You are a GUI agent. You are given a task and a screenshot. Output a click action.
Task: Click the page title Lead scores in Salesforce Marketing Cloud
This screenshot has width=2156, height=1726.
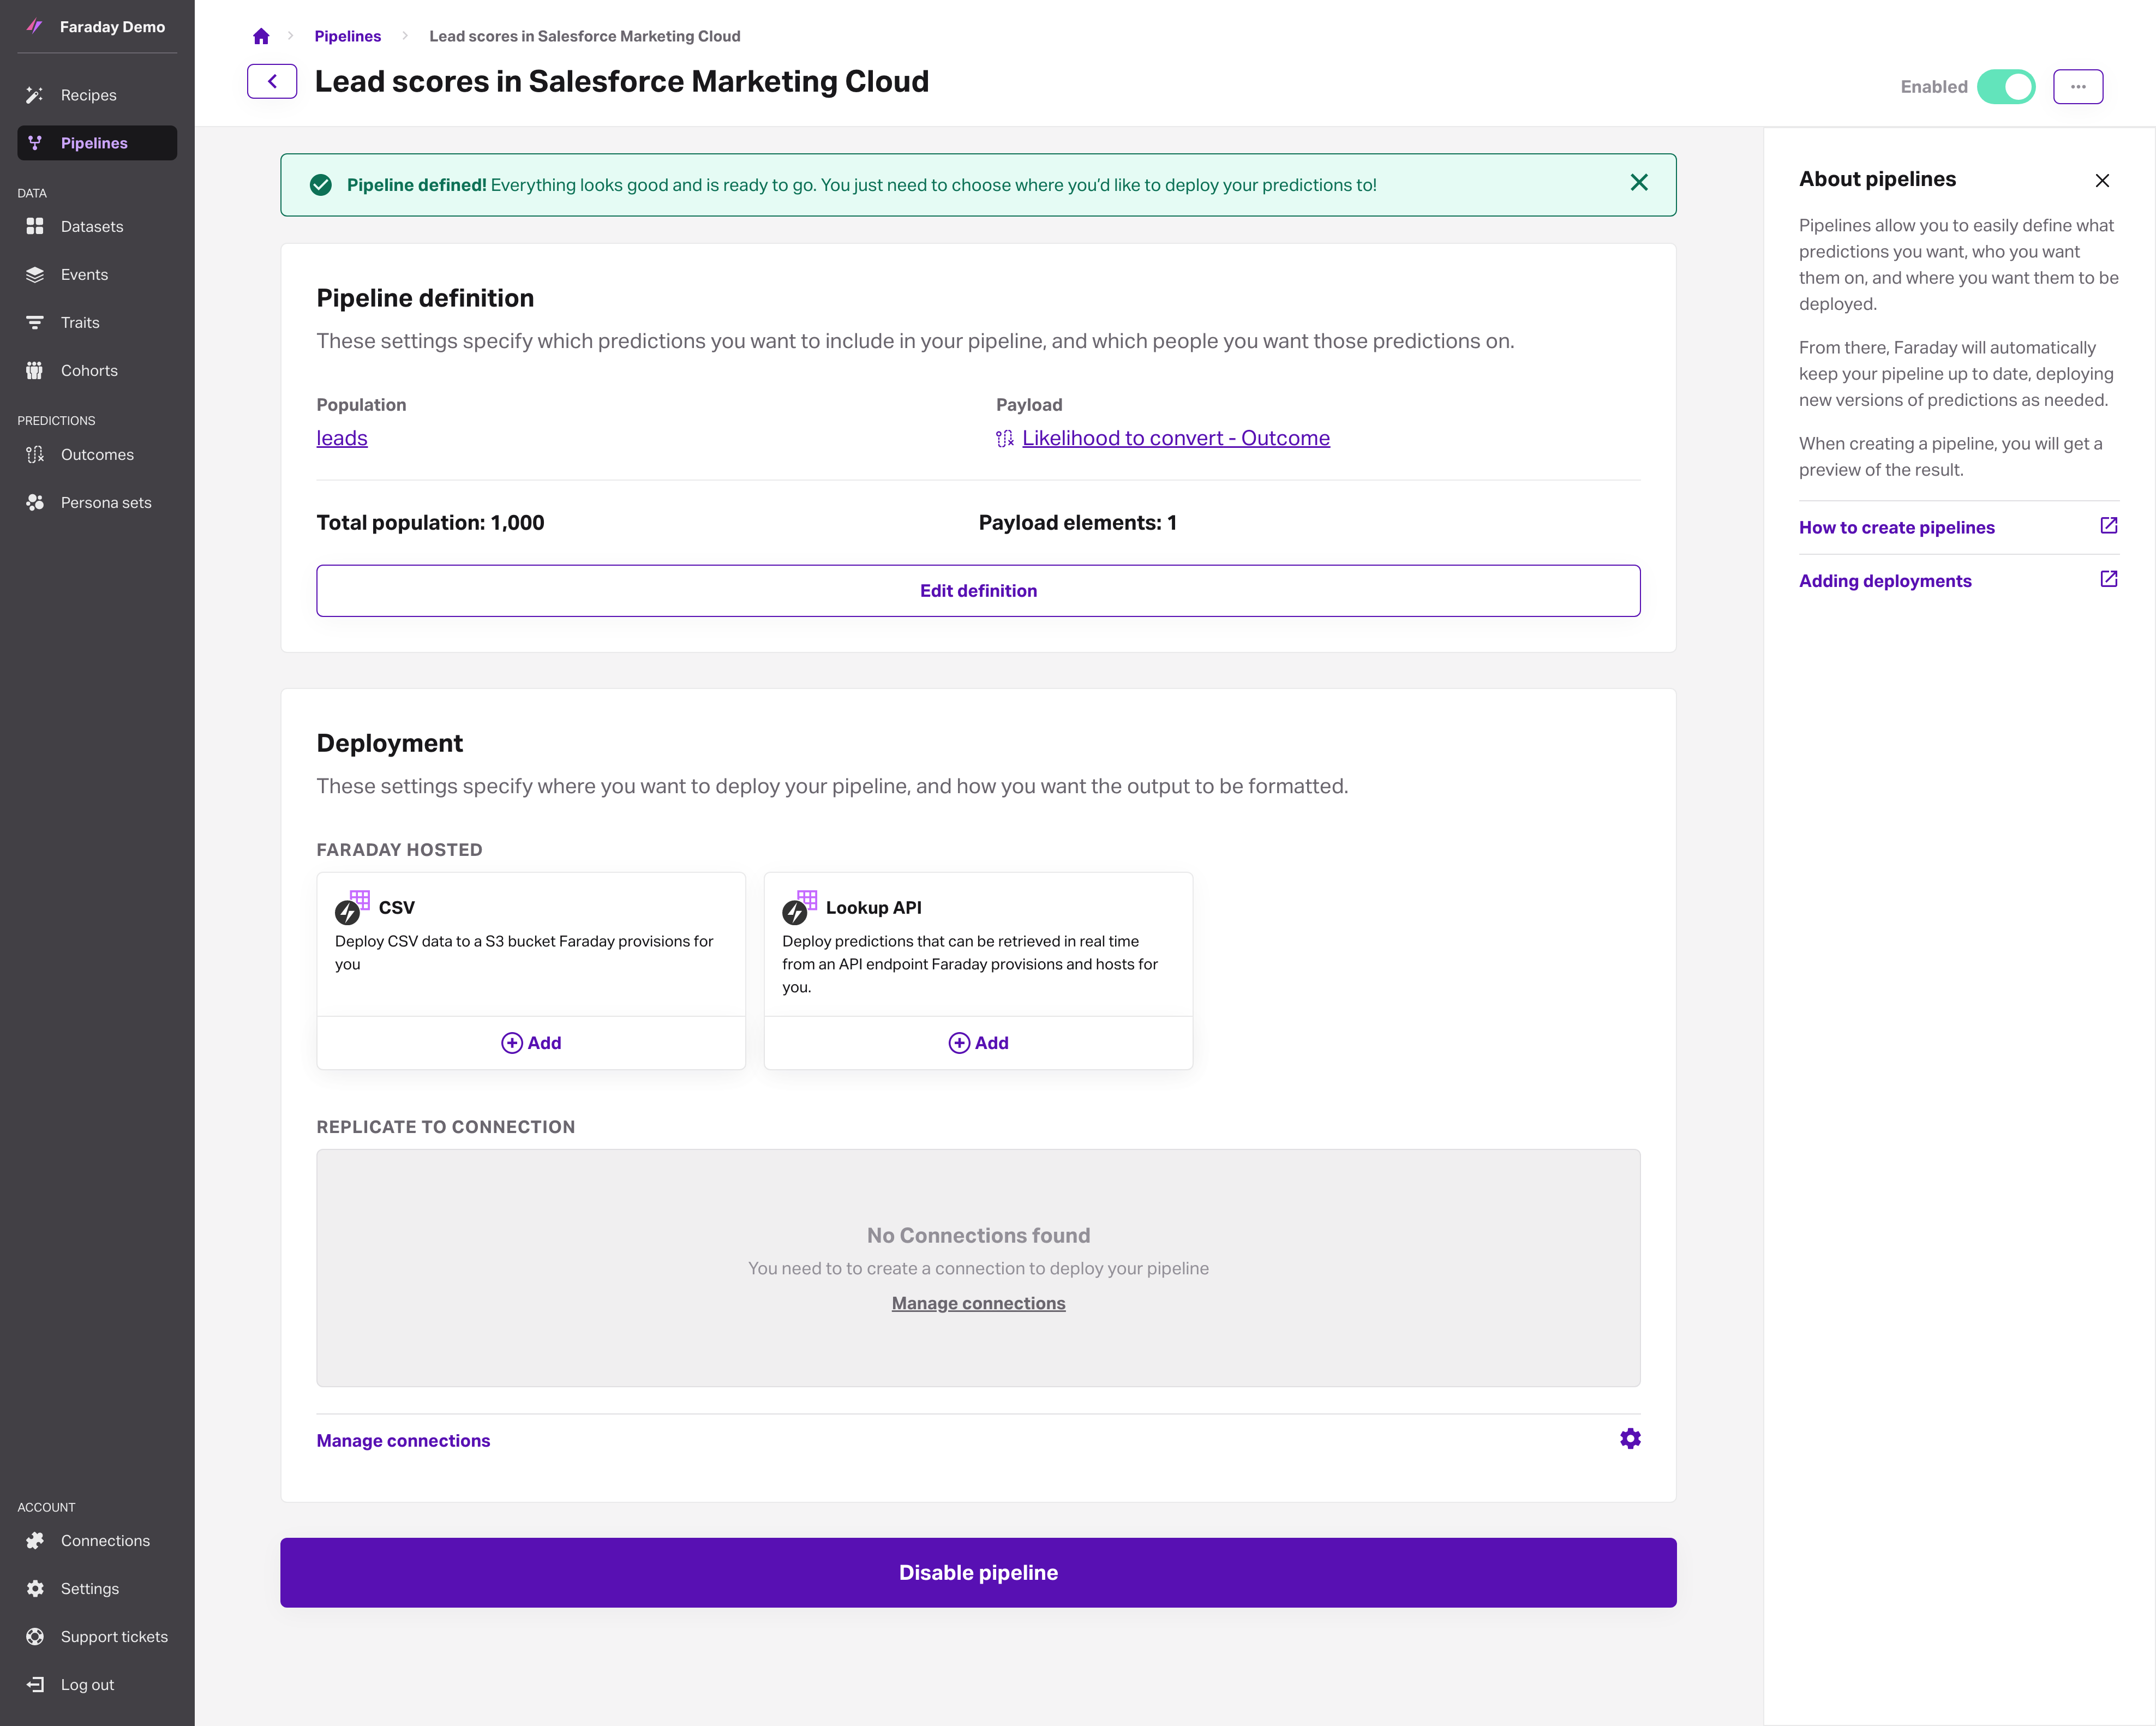tap(621, 81)
